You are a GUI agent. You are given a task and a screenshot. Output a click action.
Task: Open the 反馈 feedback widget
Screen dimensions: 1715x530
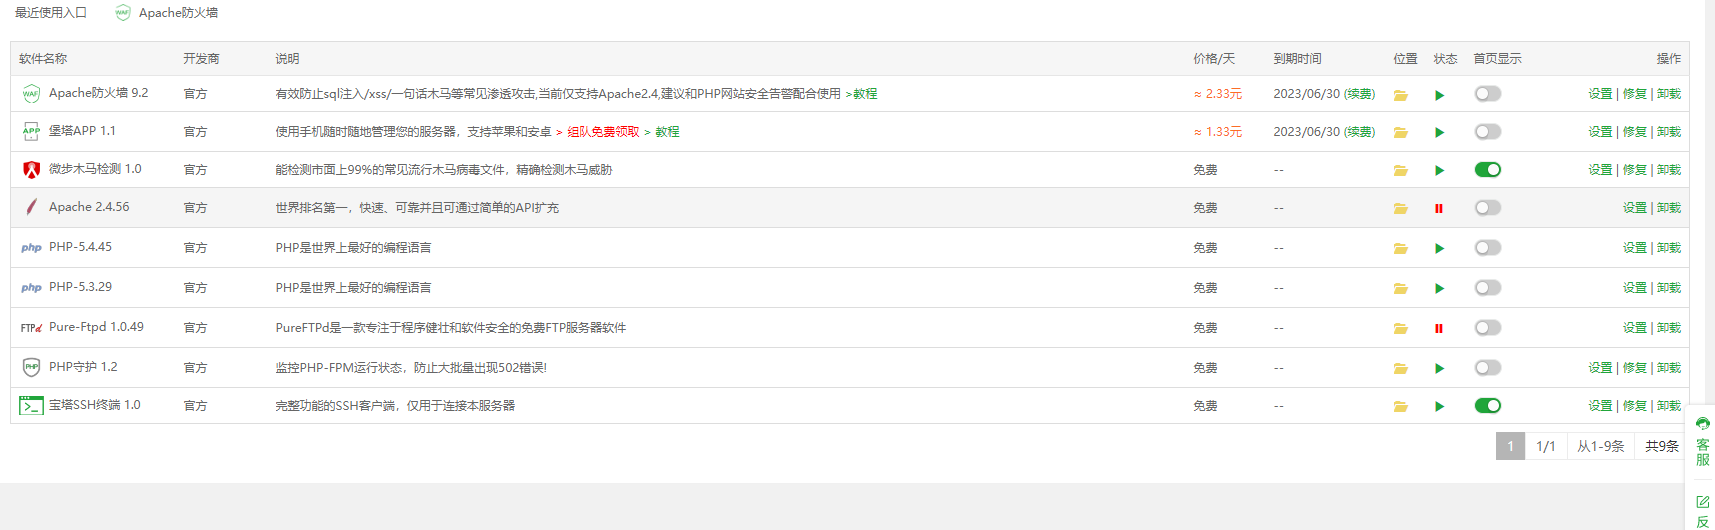pos(1702,512)
